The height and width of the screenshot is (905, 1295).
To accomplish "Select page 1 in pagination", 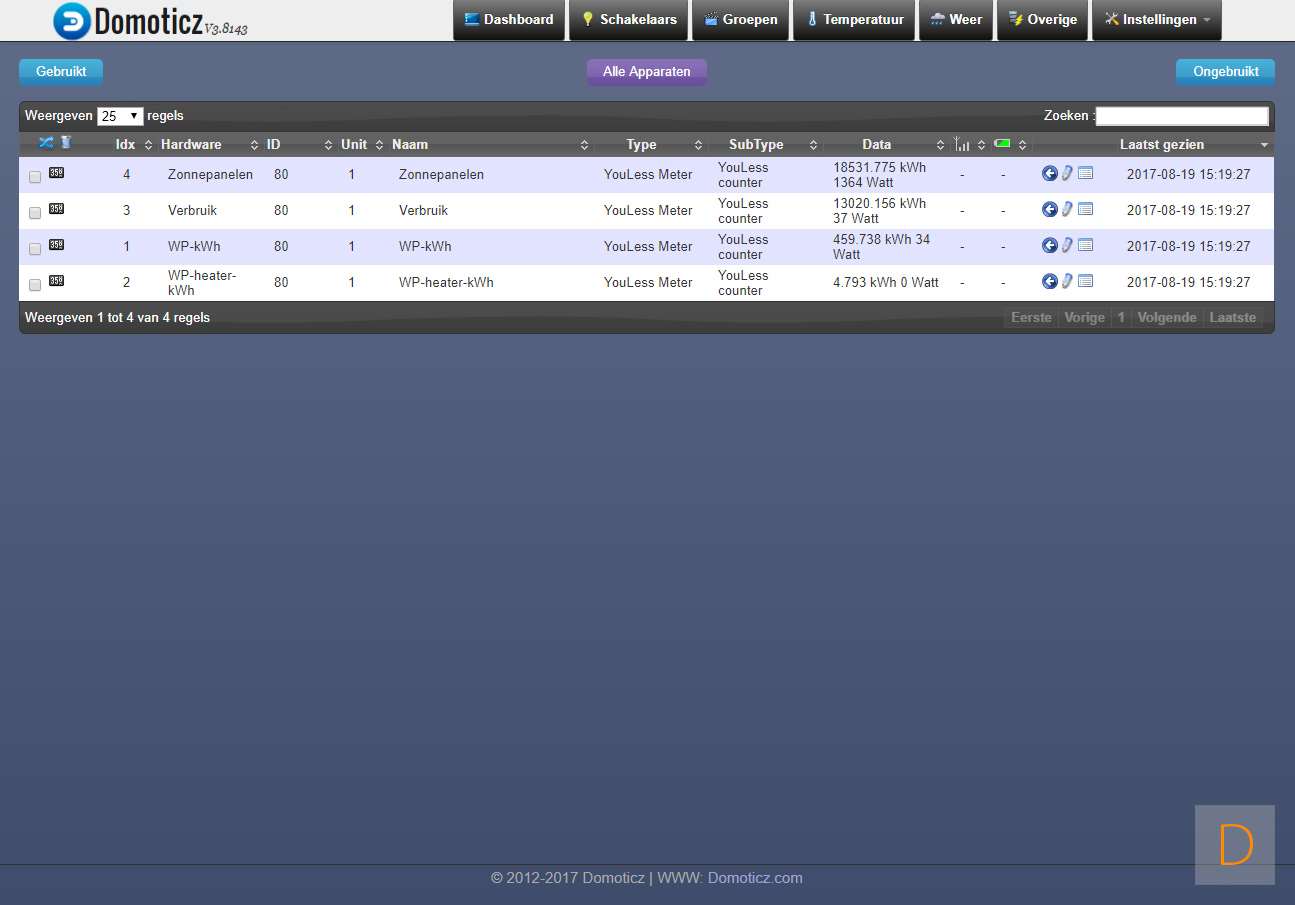I will pos(1121,317).
